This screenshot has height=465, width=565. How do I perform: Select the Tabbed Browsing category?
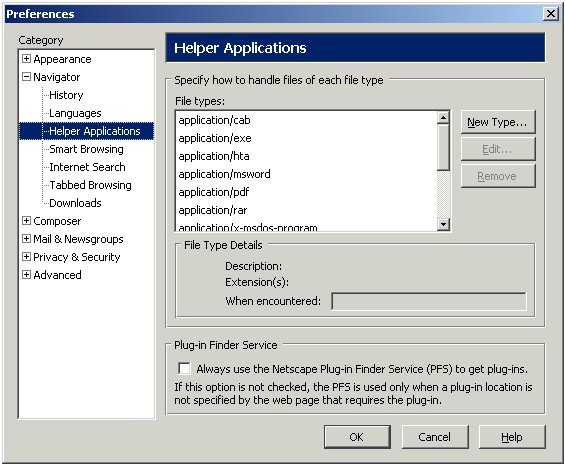tap(90, 185)
